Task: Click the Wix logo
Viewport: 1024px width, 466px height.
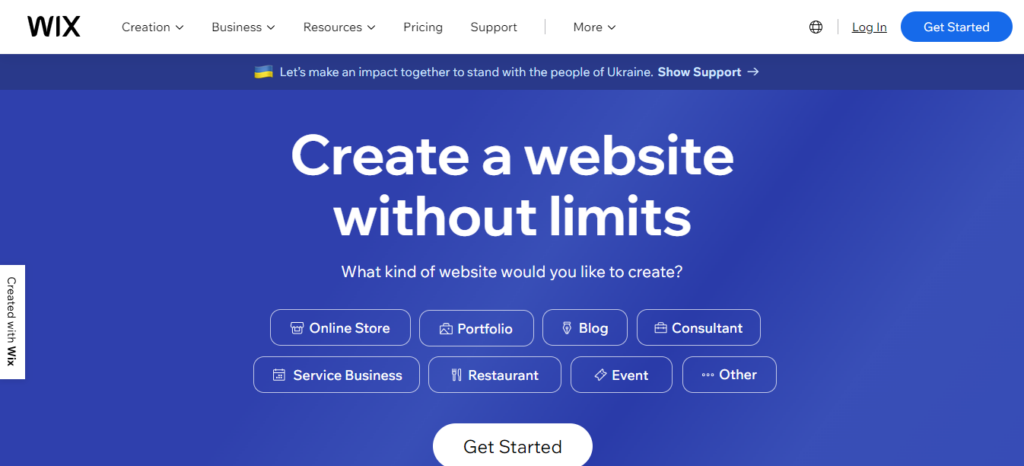Action: pos(54,27)
